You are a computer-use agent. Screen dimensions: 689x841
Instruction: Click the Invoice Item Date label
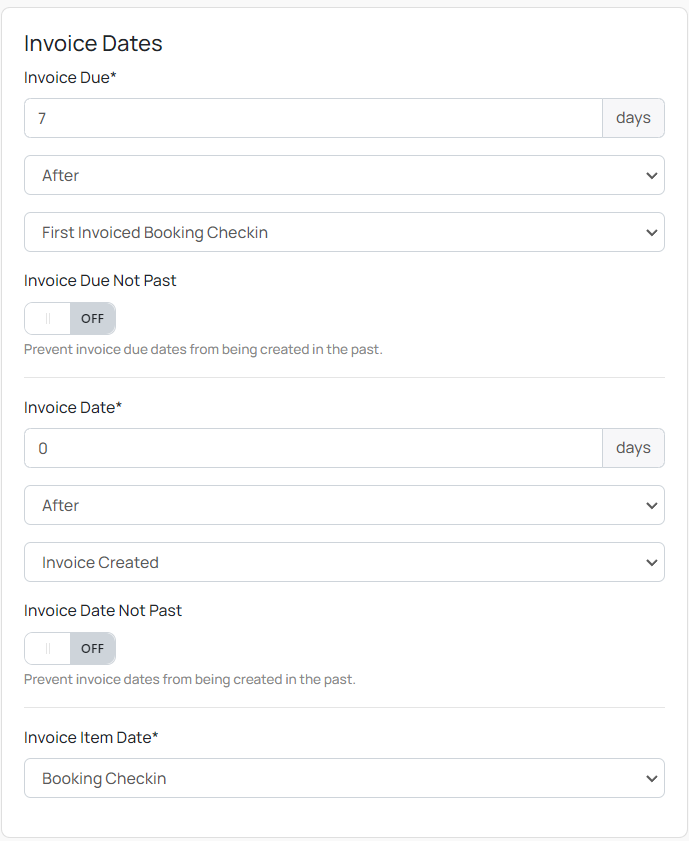91,737
